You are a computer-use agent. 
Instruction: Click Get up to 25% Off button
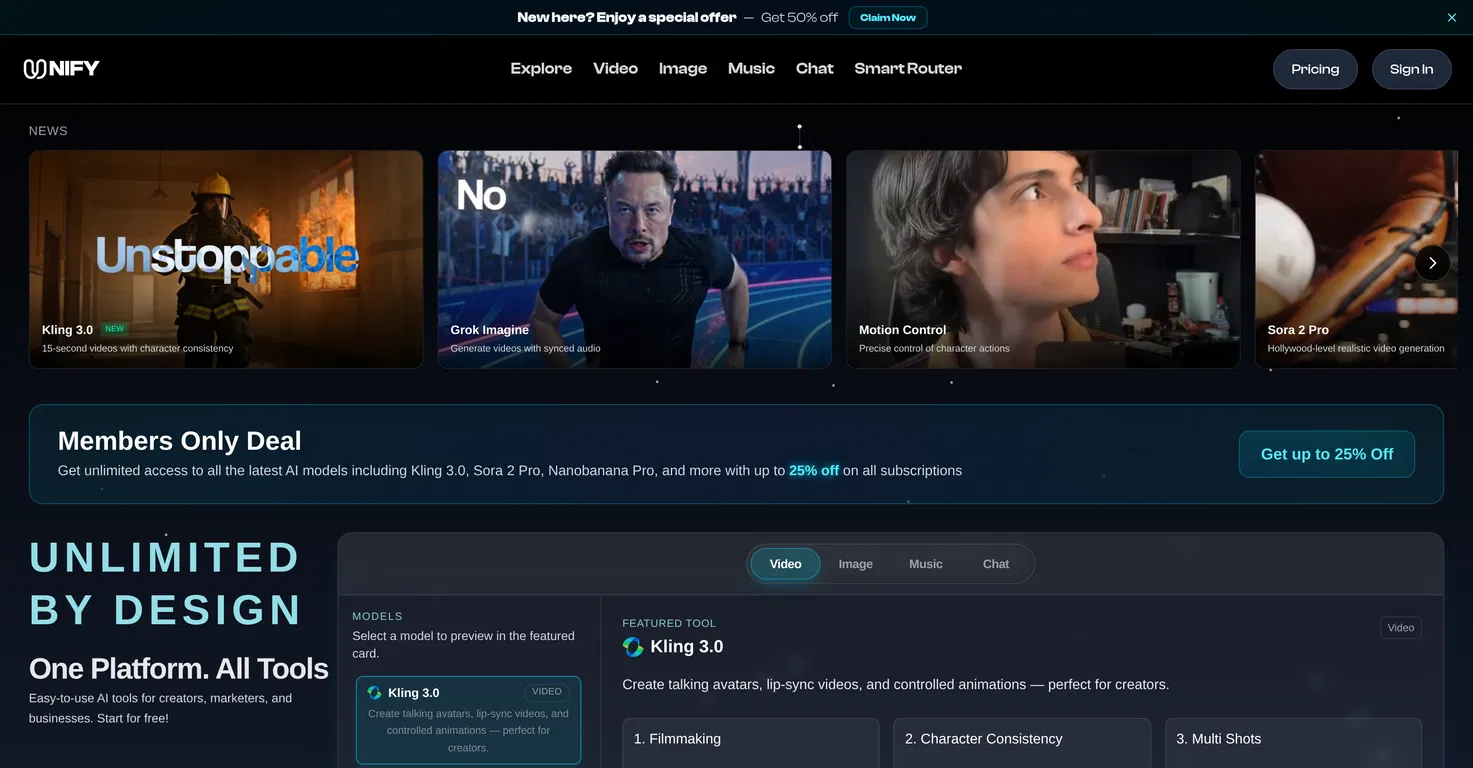1327,454
